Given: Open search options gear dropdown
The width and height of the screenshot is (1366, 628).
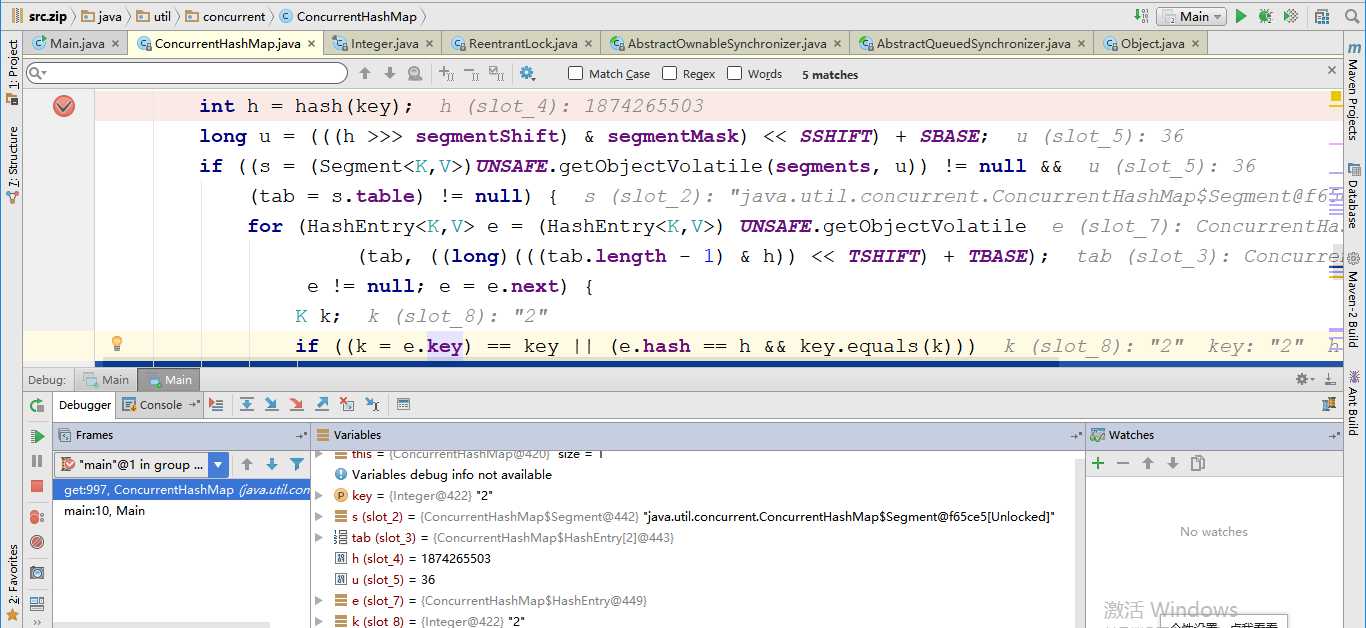Looking at the screenshot, I should click(528, 73).
